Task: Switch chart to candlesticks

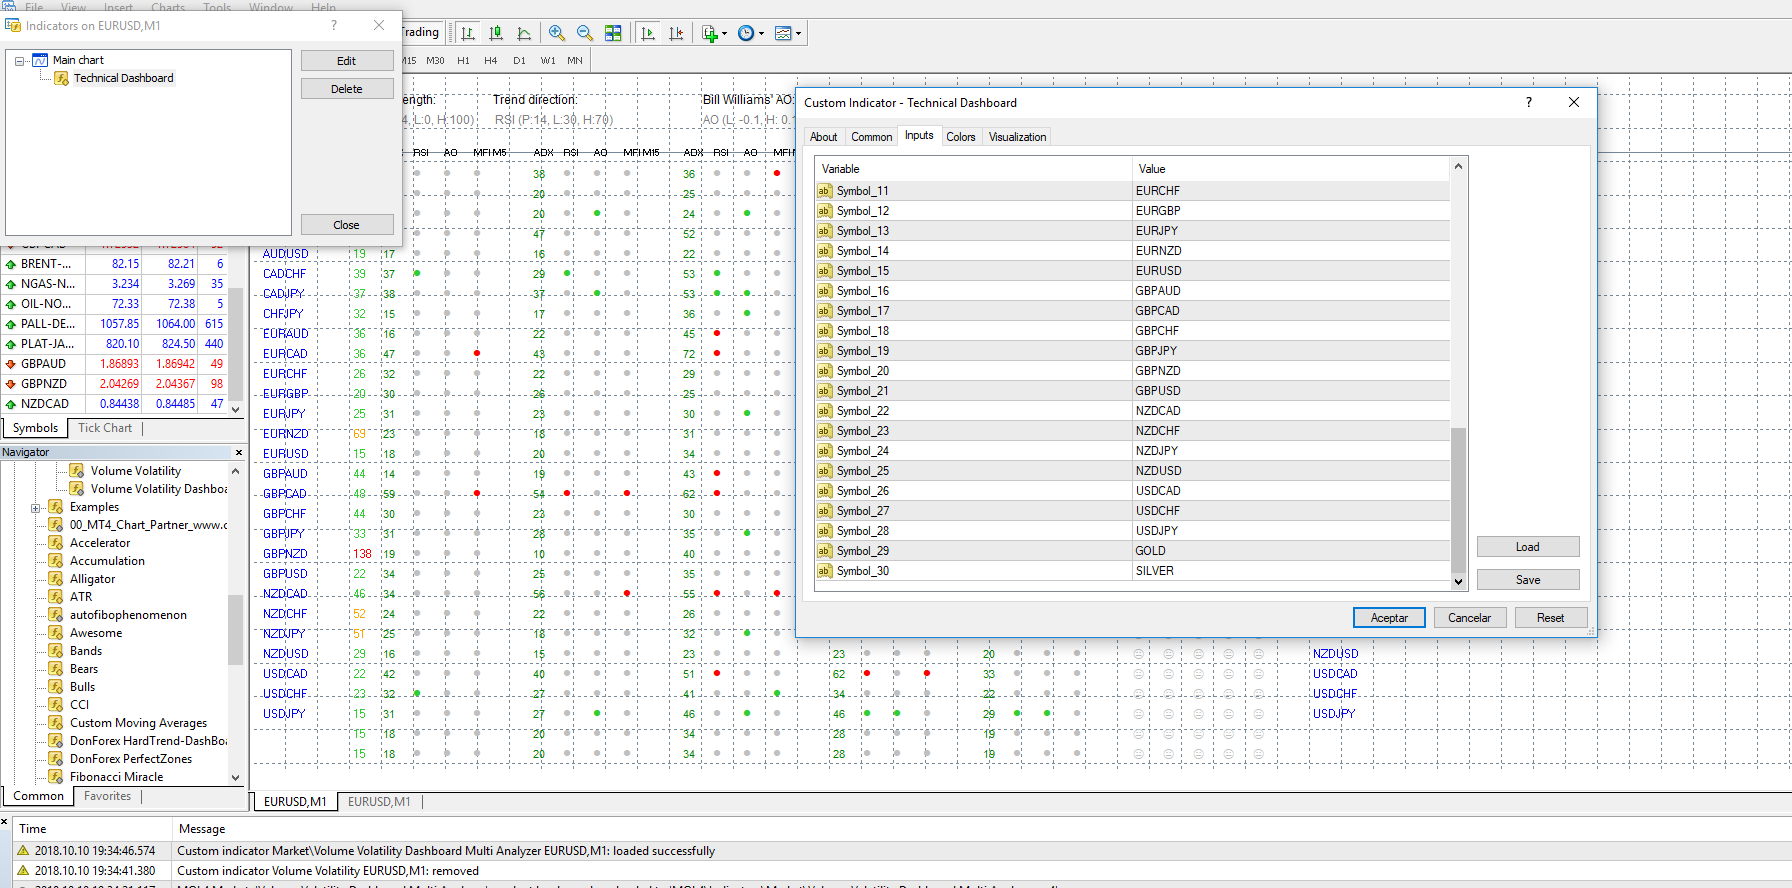Action: coord(496,33)
